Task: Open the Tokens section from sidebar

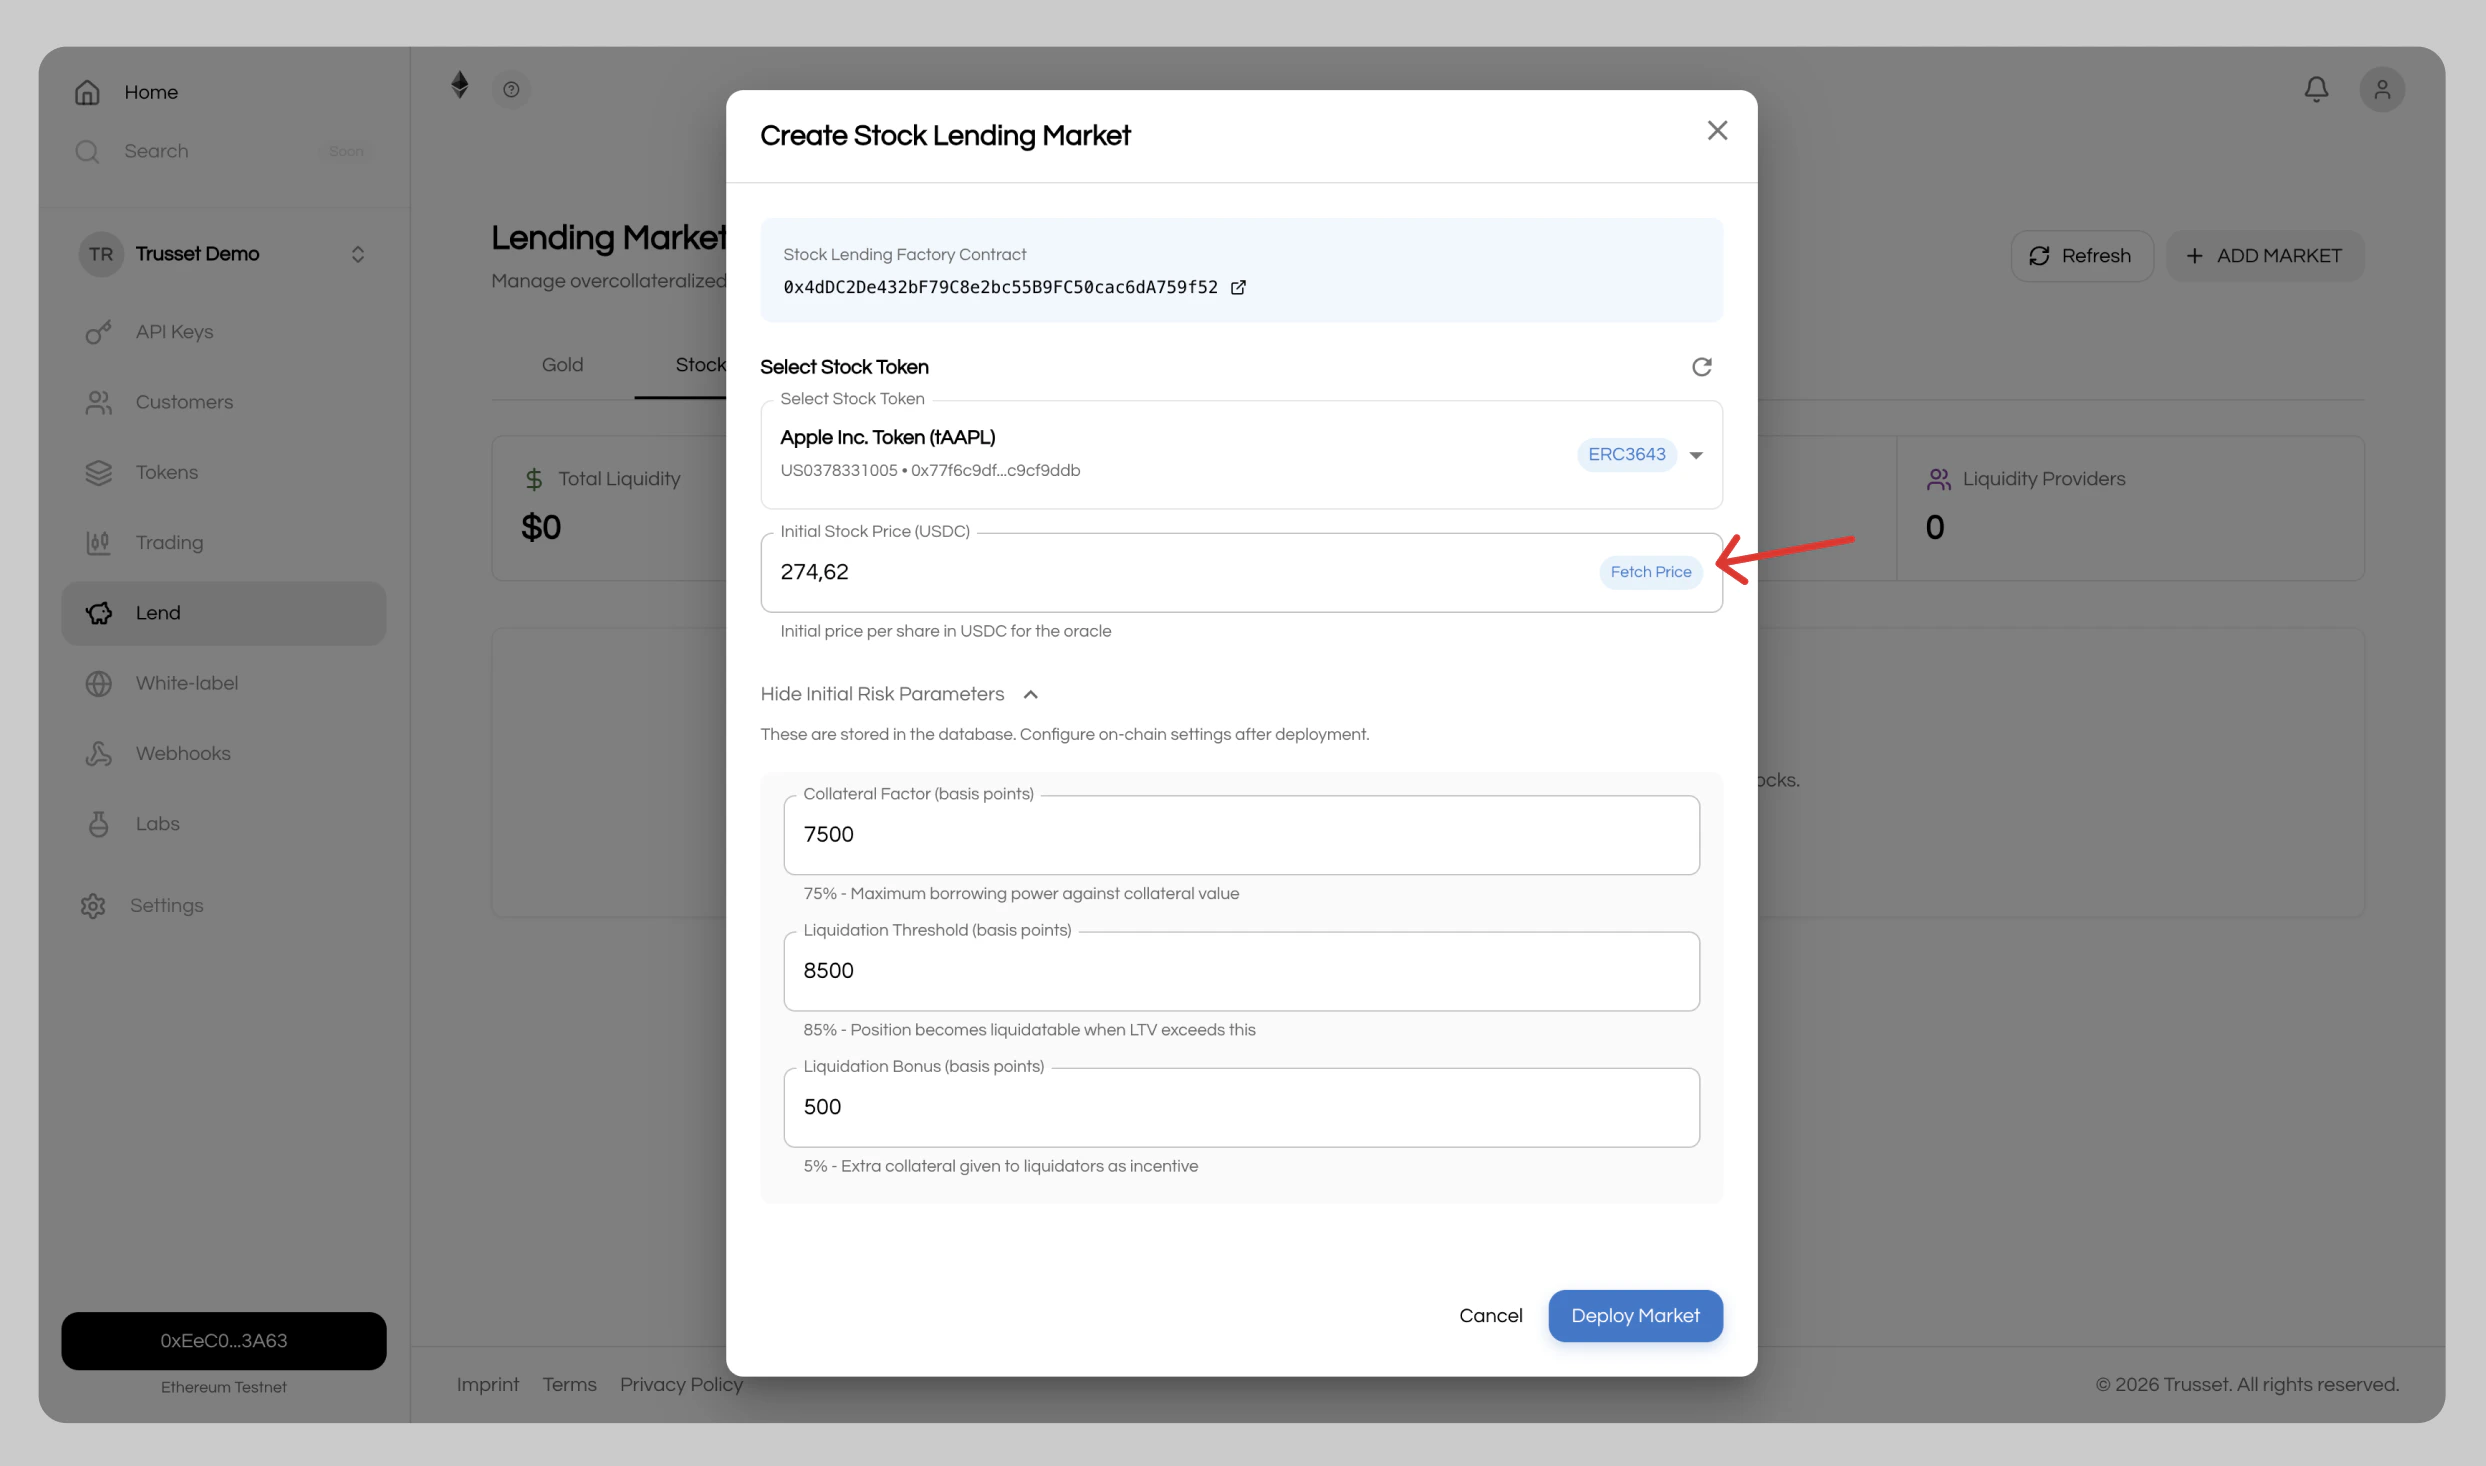Action: coord(98,472)
